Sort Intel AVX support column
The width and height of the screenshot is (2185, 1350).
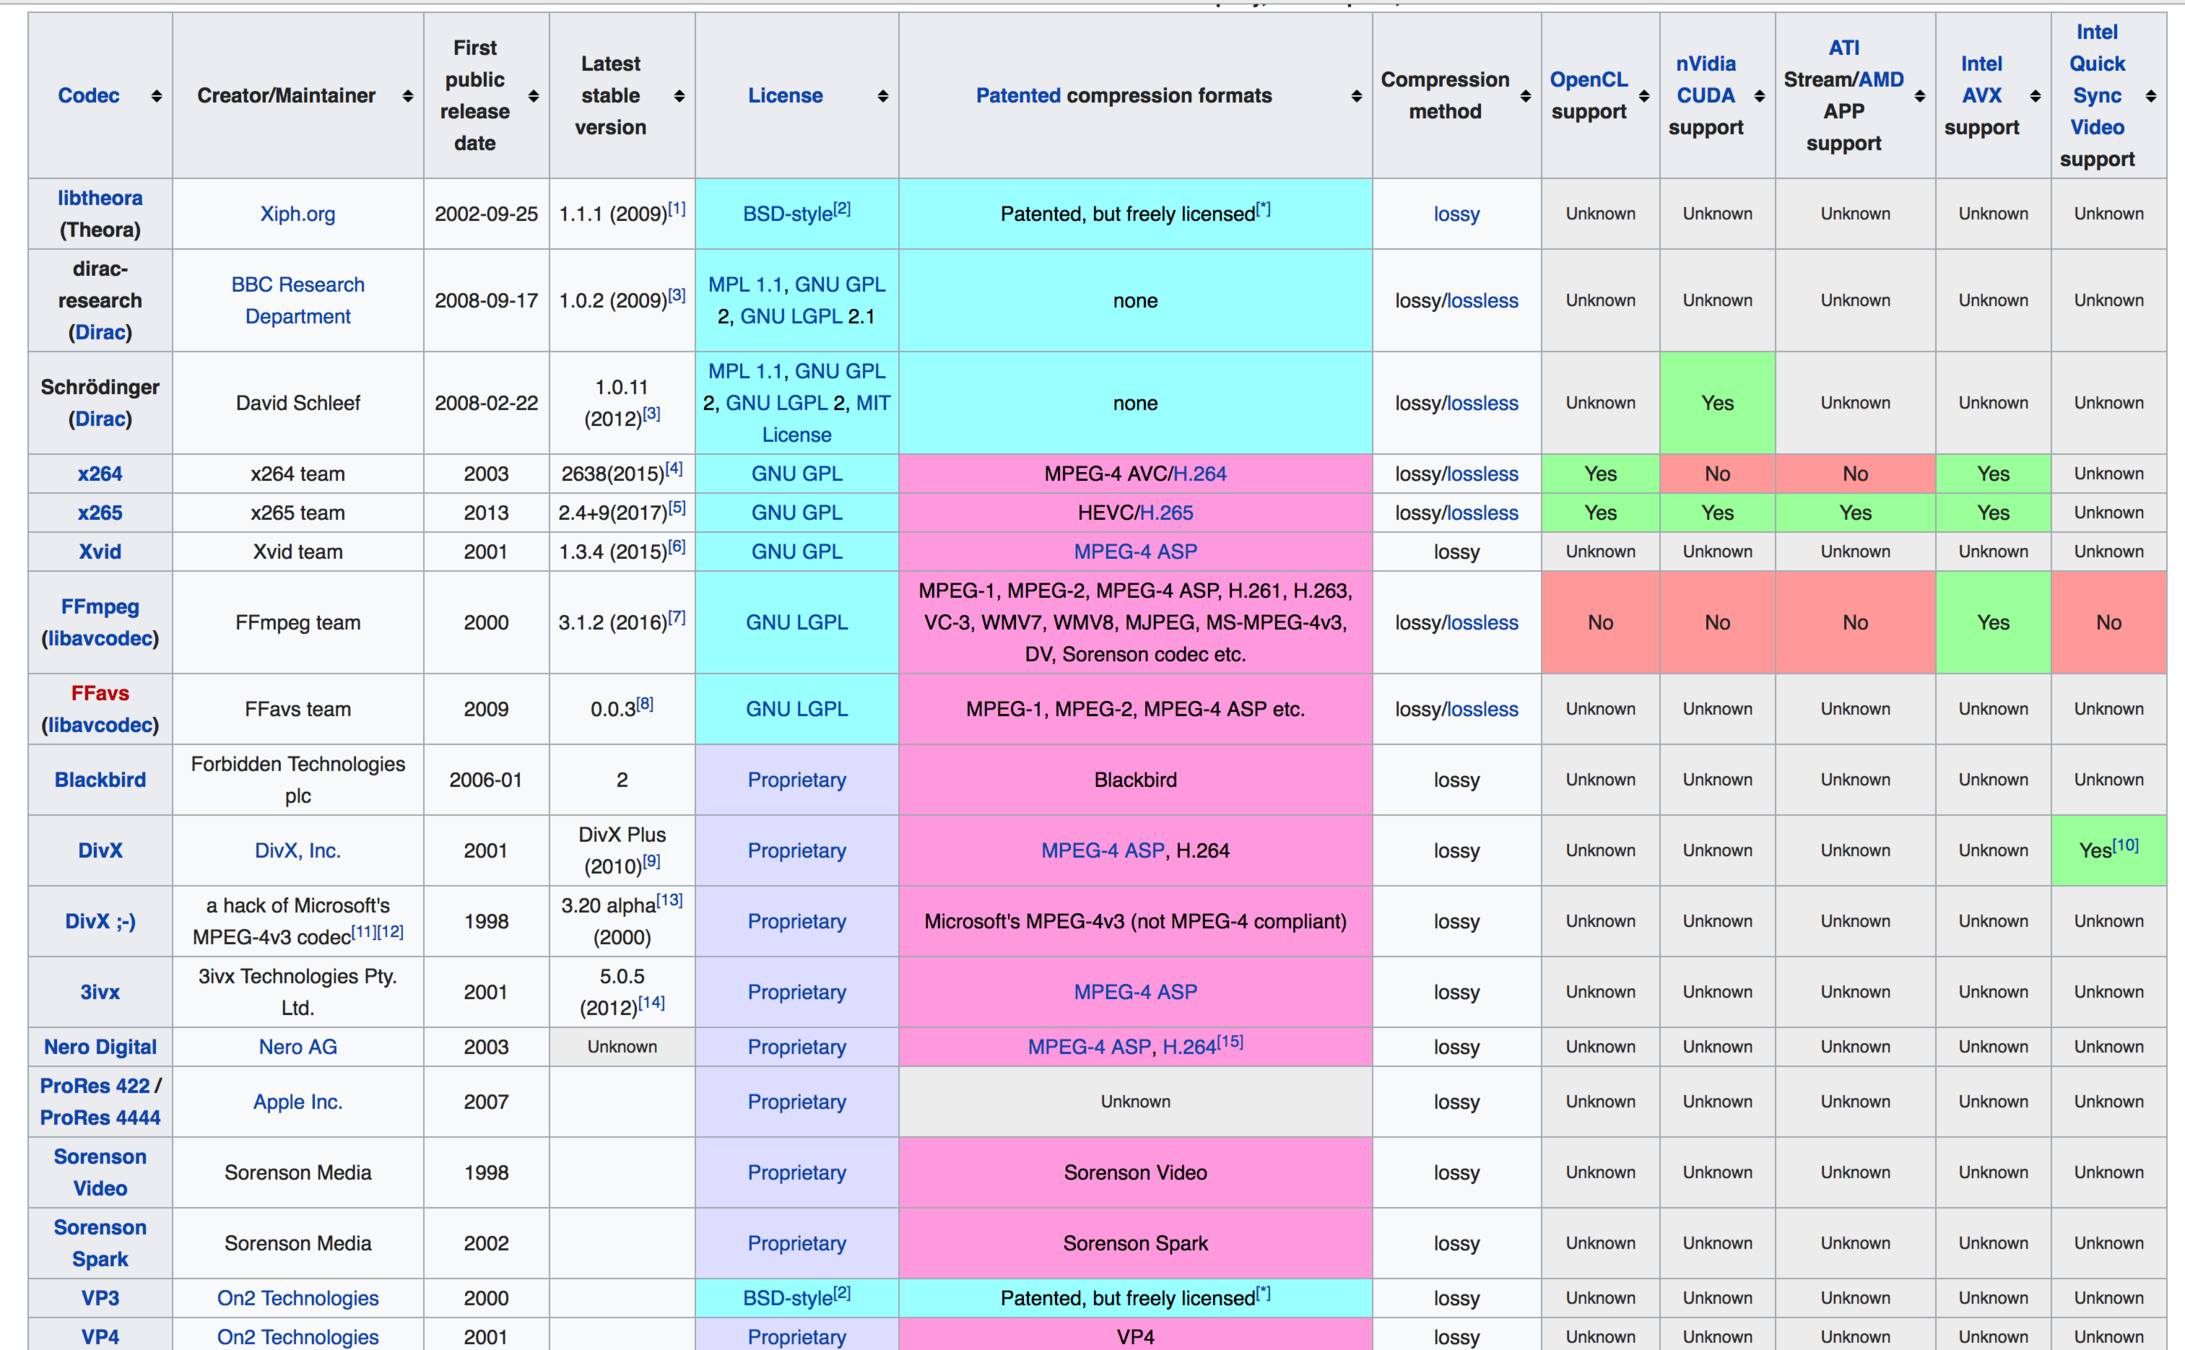(x=2035, y=96)
